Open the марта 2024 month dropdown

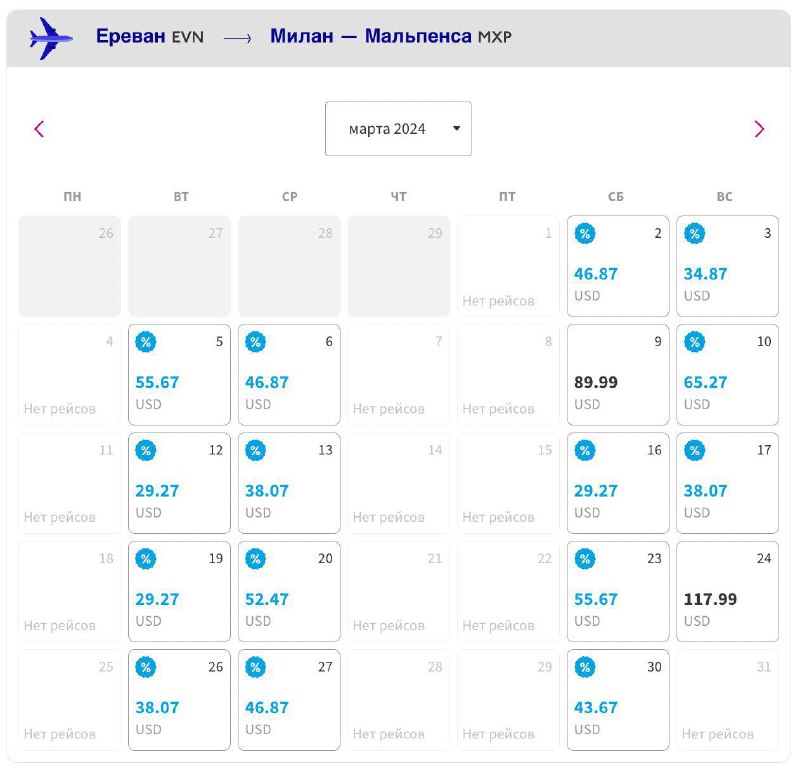(x=398, y=129)
